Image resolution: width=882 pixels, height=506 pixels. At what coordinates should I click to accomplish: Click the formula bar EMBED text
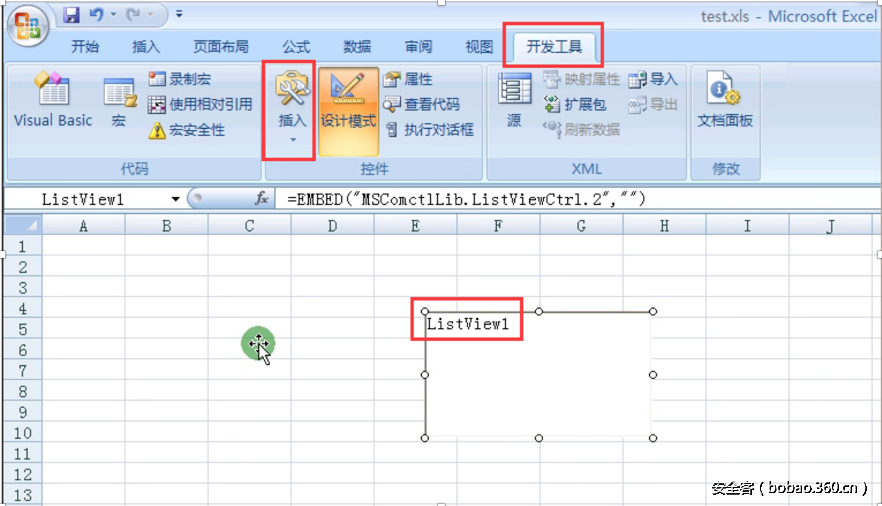coord(466,199)
